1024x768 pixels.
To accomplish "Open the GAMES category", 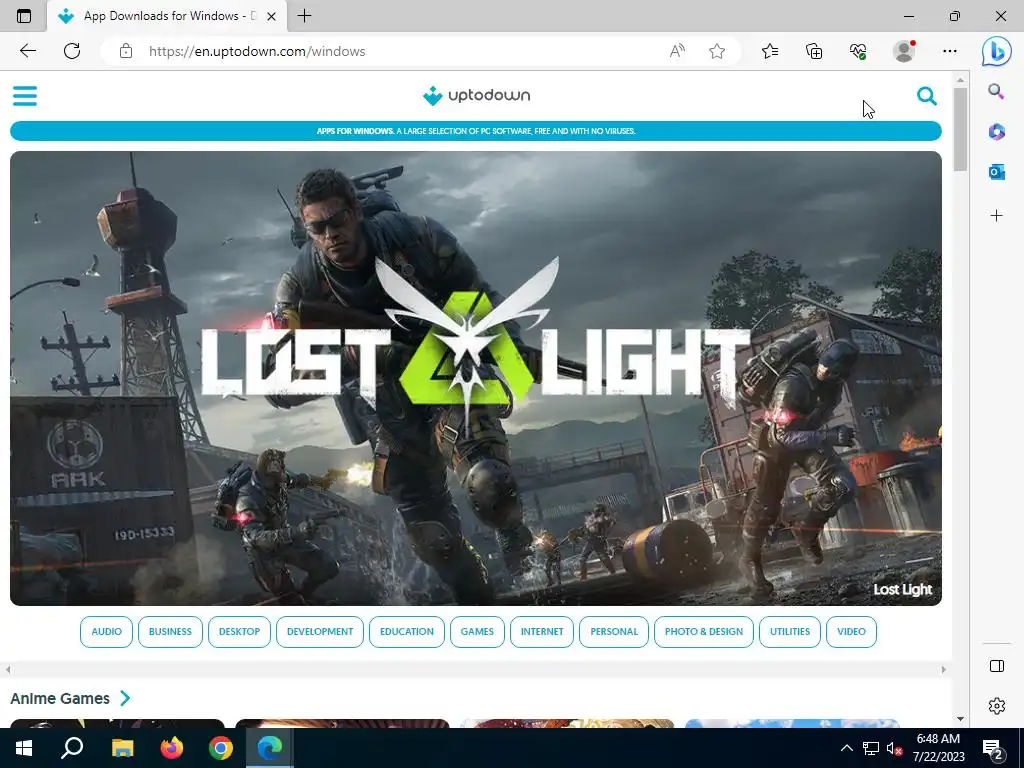I will click(477, 632).
